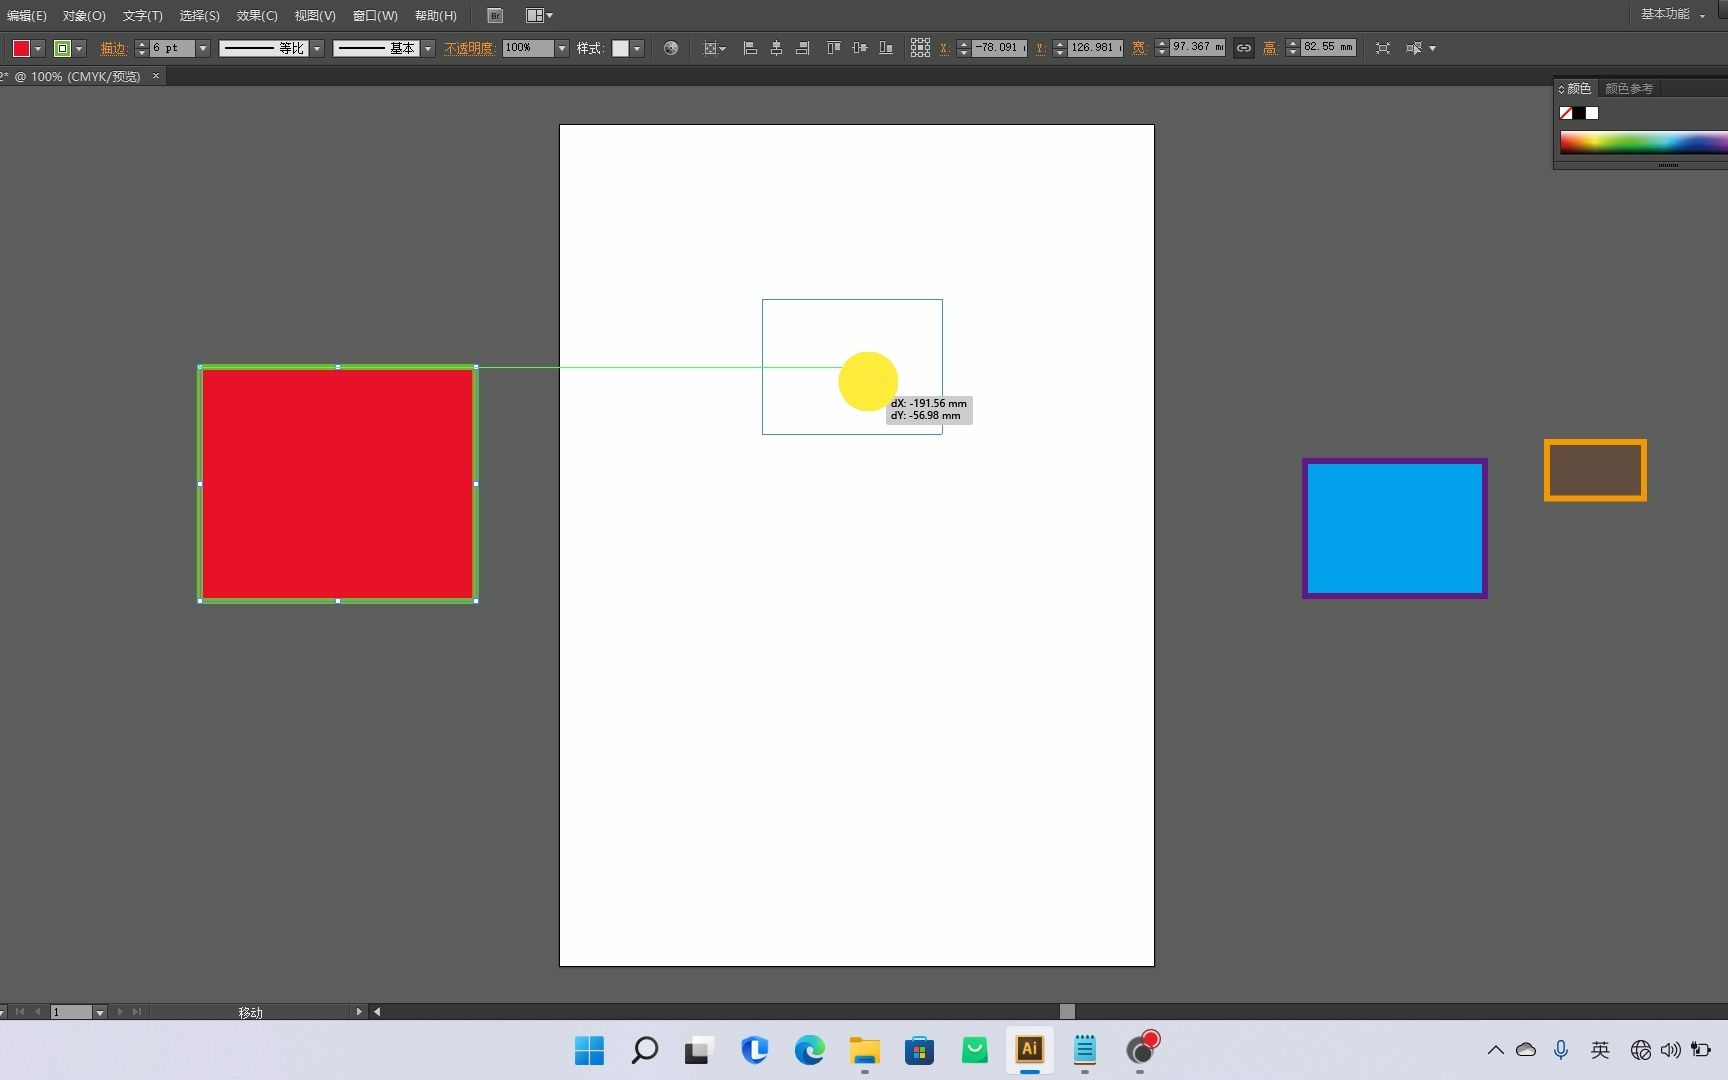
Task: Open the align-to selection dropdown icon
Action: (x=714, y=48)
